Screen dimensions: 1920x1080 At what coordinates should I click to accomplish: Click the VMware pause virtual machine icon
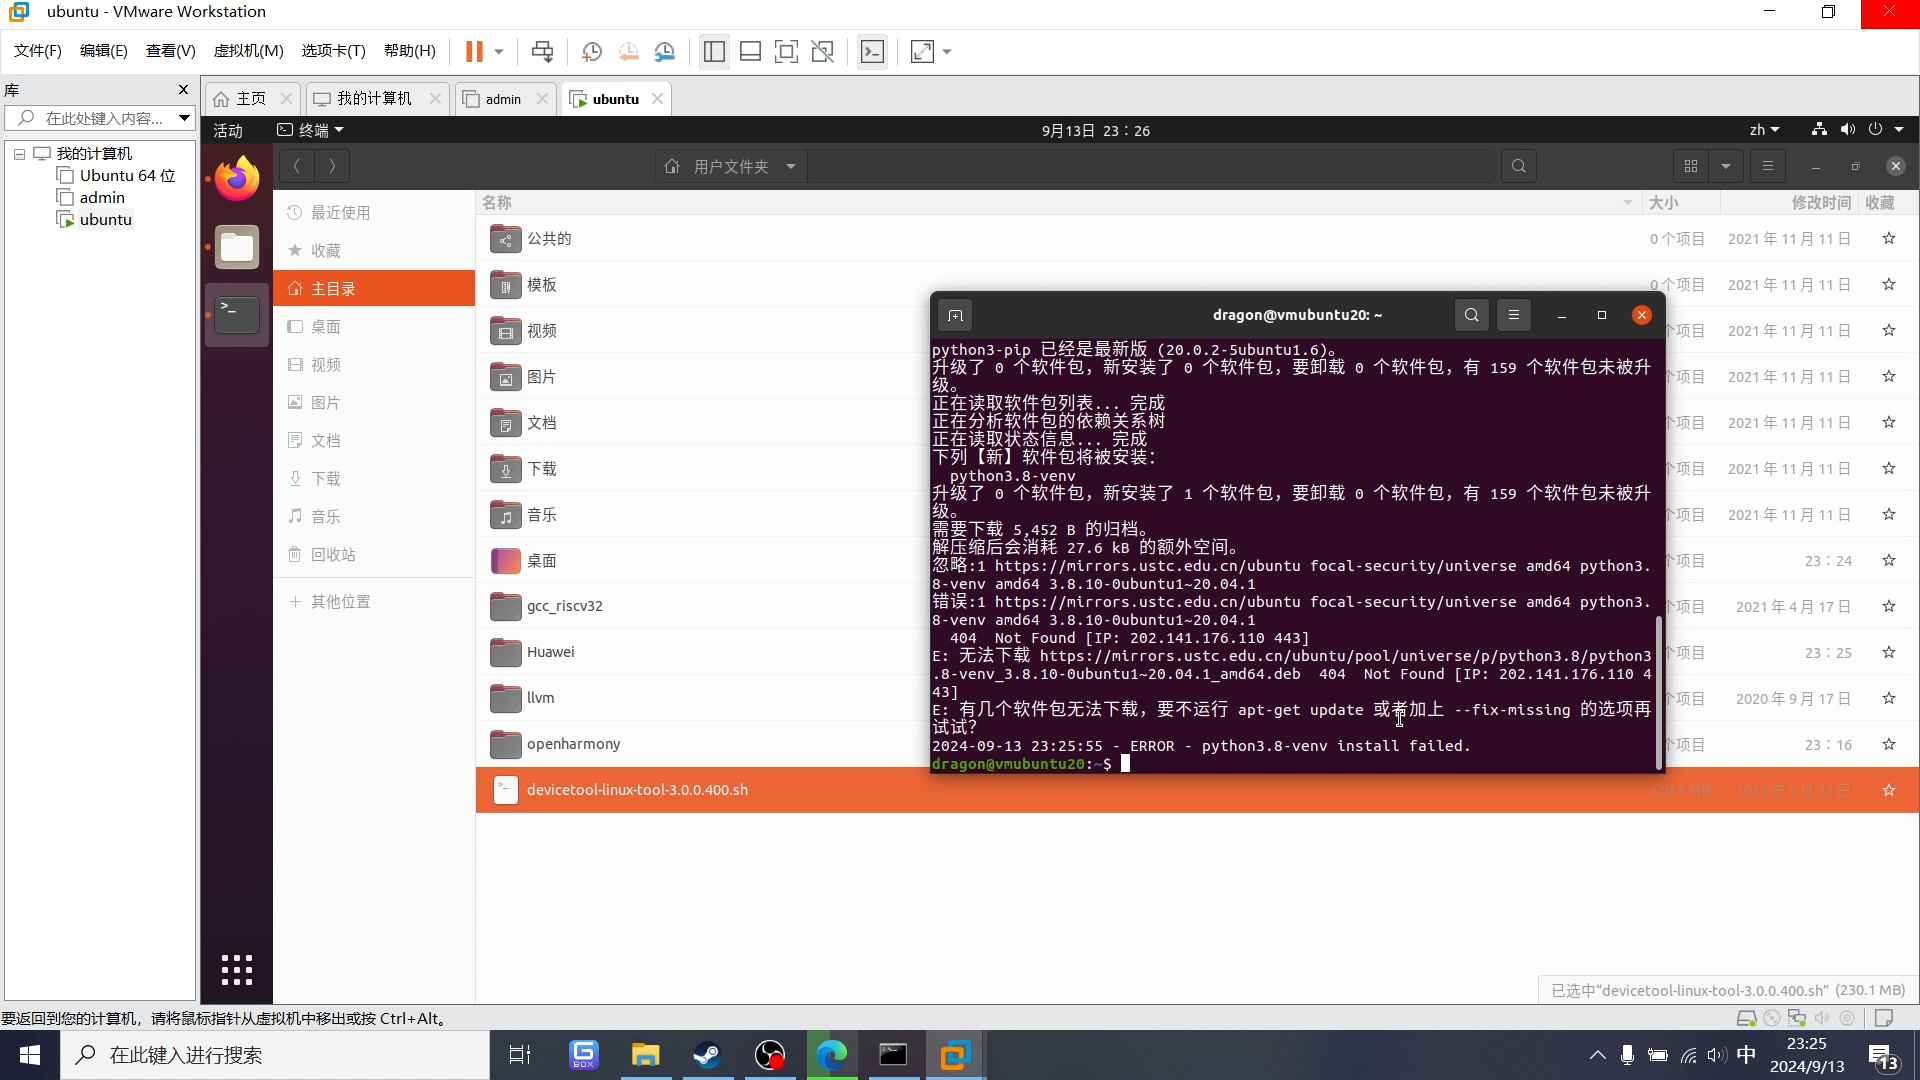click(x=474, y=51)
